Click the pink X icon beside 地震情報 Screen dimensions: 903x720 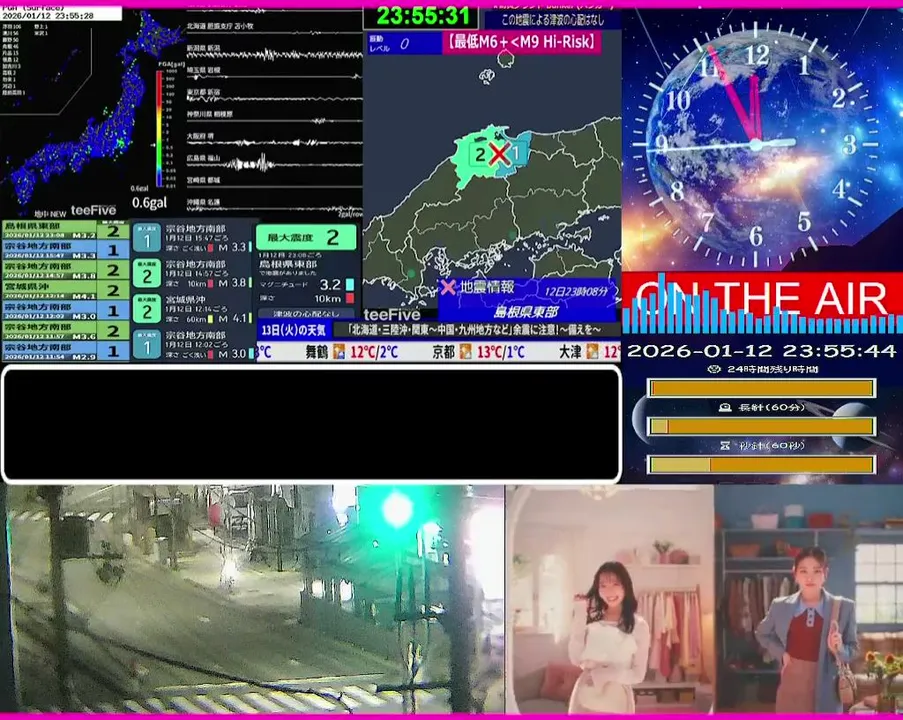[448, 287]
